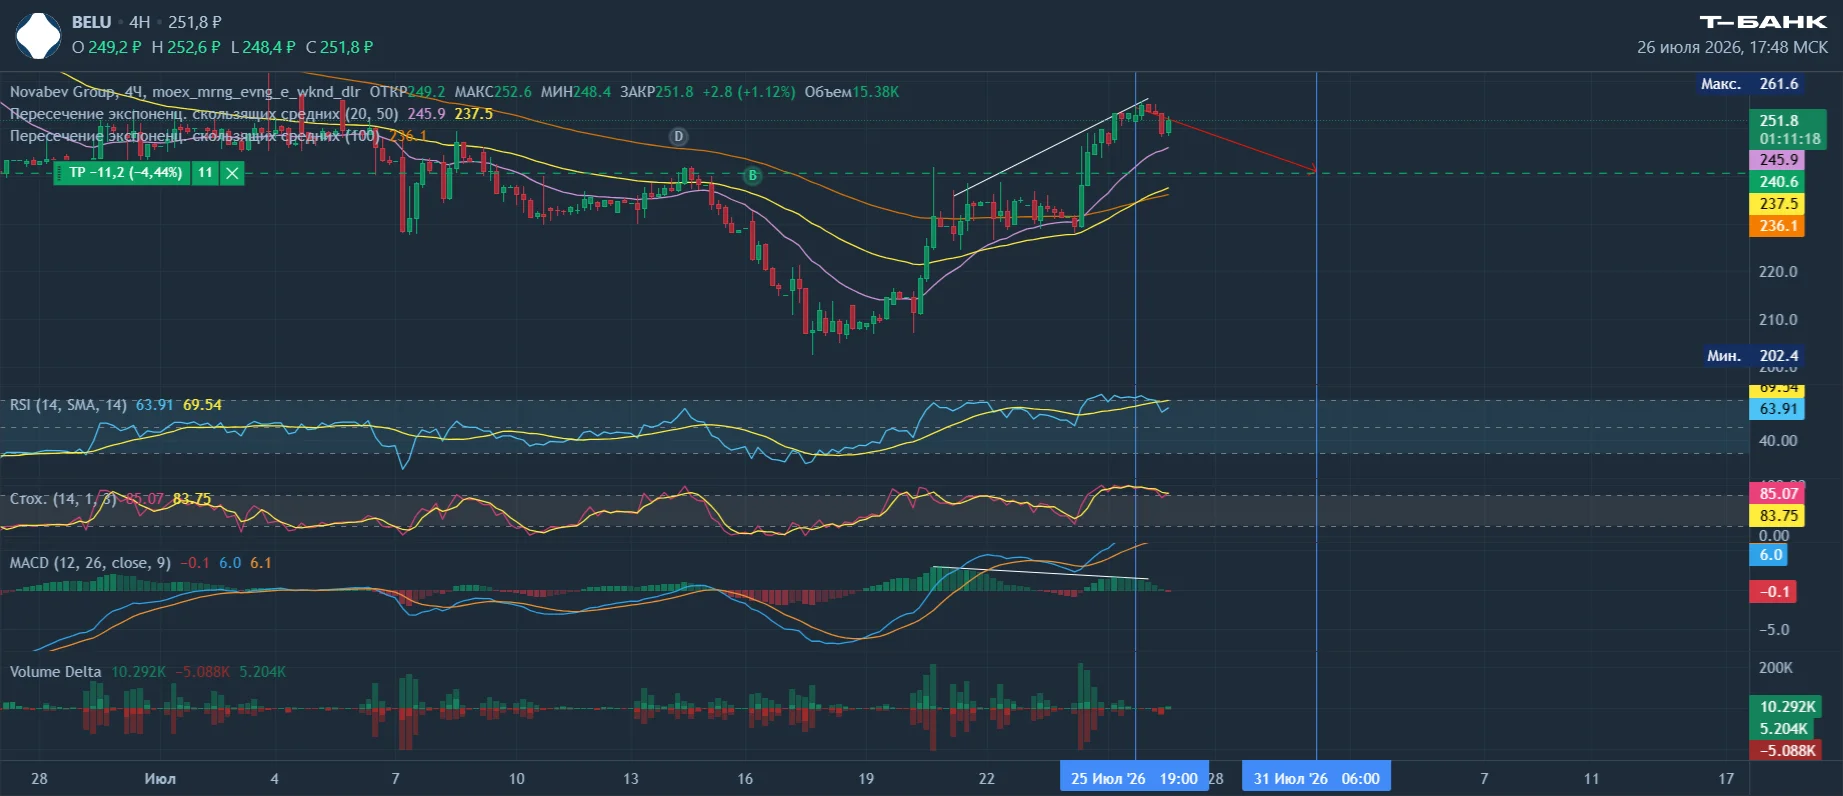Viewport: 1843px width, 796px height.
Task: Click the Объем 15.38K volume value in the legend
Action: tap(852, 92)
